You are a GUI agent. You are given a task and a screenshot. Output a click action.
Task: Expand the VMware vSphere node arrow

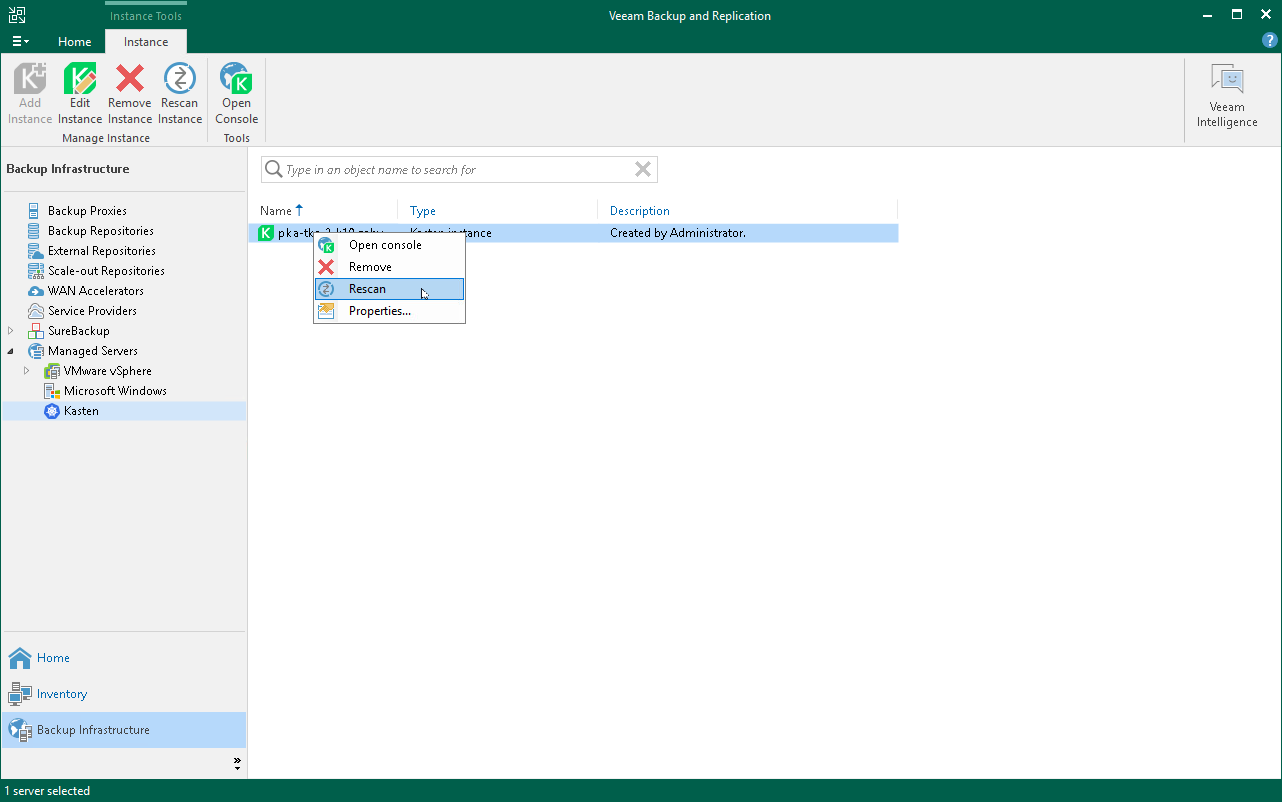tap(27, 371)
